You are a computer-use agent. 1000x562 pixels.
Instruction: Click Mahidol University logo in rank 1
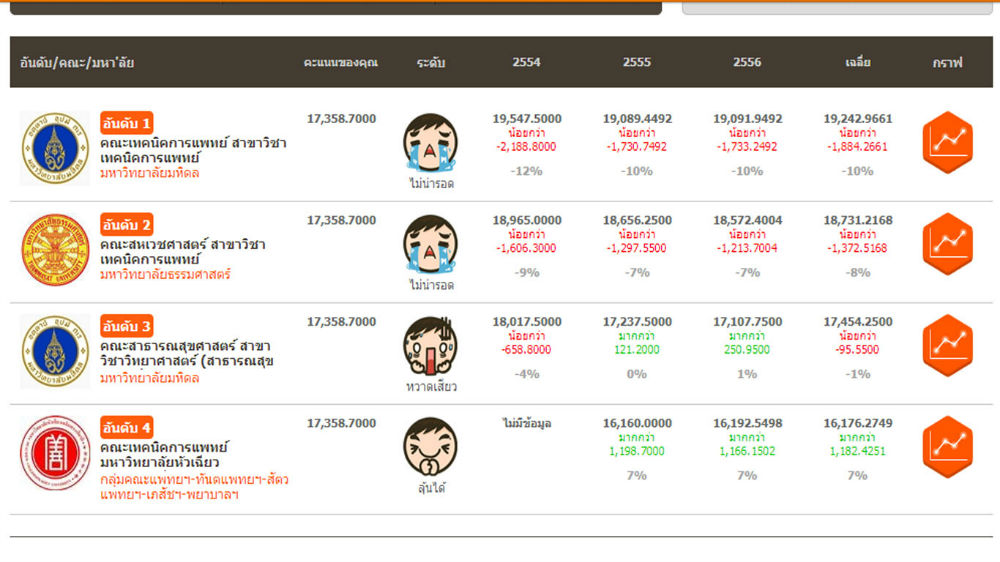coord(55,148)
